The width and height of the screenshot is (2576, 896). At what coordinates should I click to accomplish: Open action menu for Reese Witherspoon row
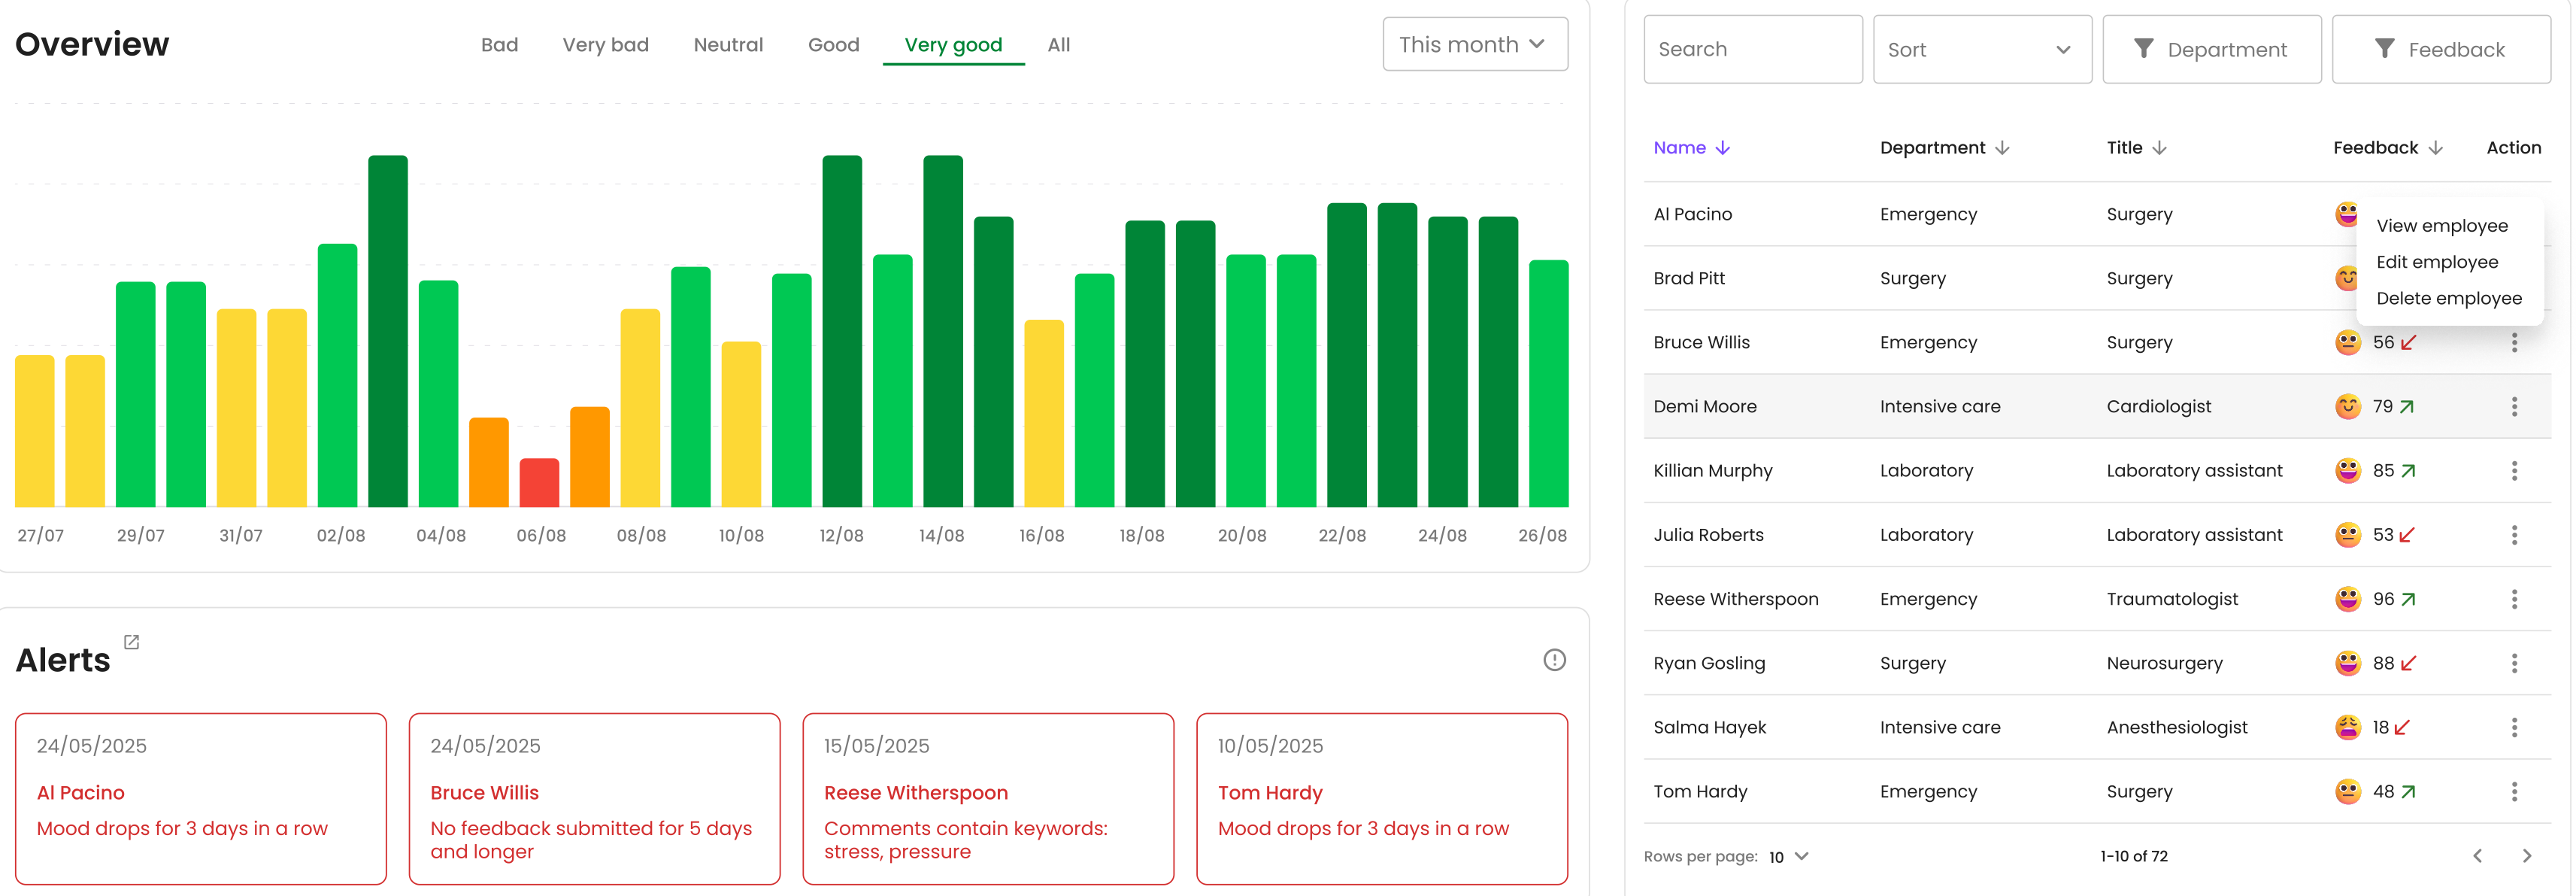tap(2514, 599)
